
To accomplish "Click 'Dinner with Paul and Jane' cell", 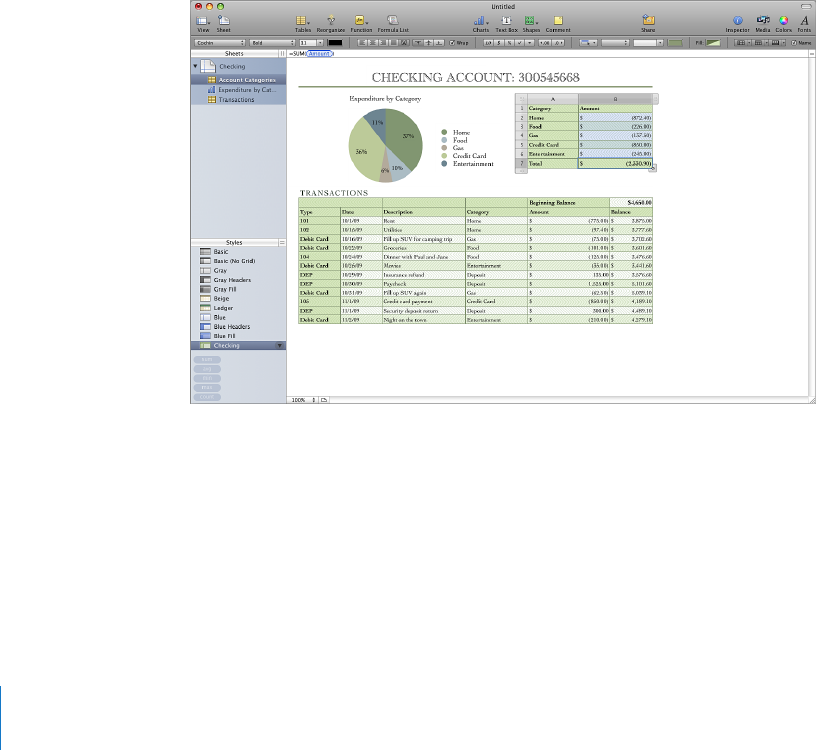I will 424,257.
